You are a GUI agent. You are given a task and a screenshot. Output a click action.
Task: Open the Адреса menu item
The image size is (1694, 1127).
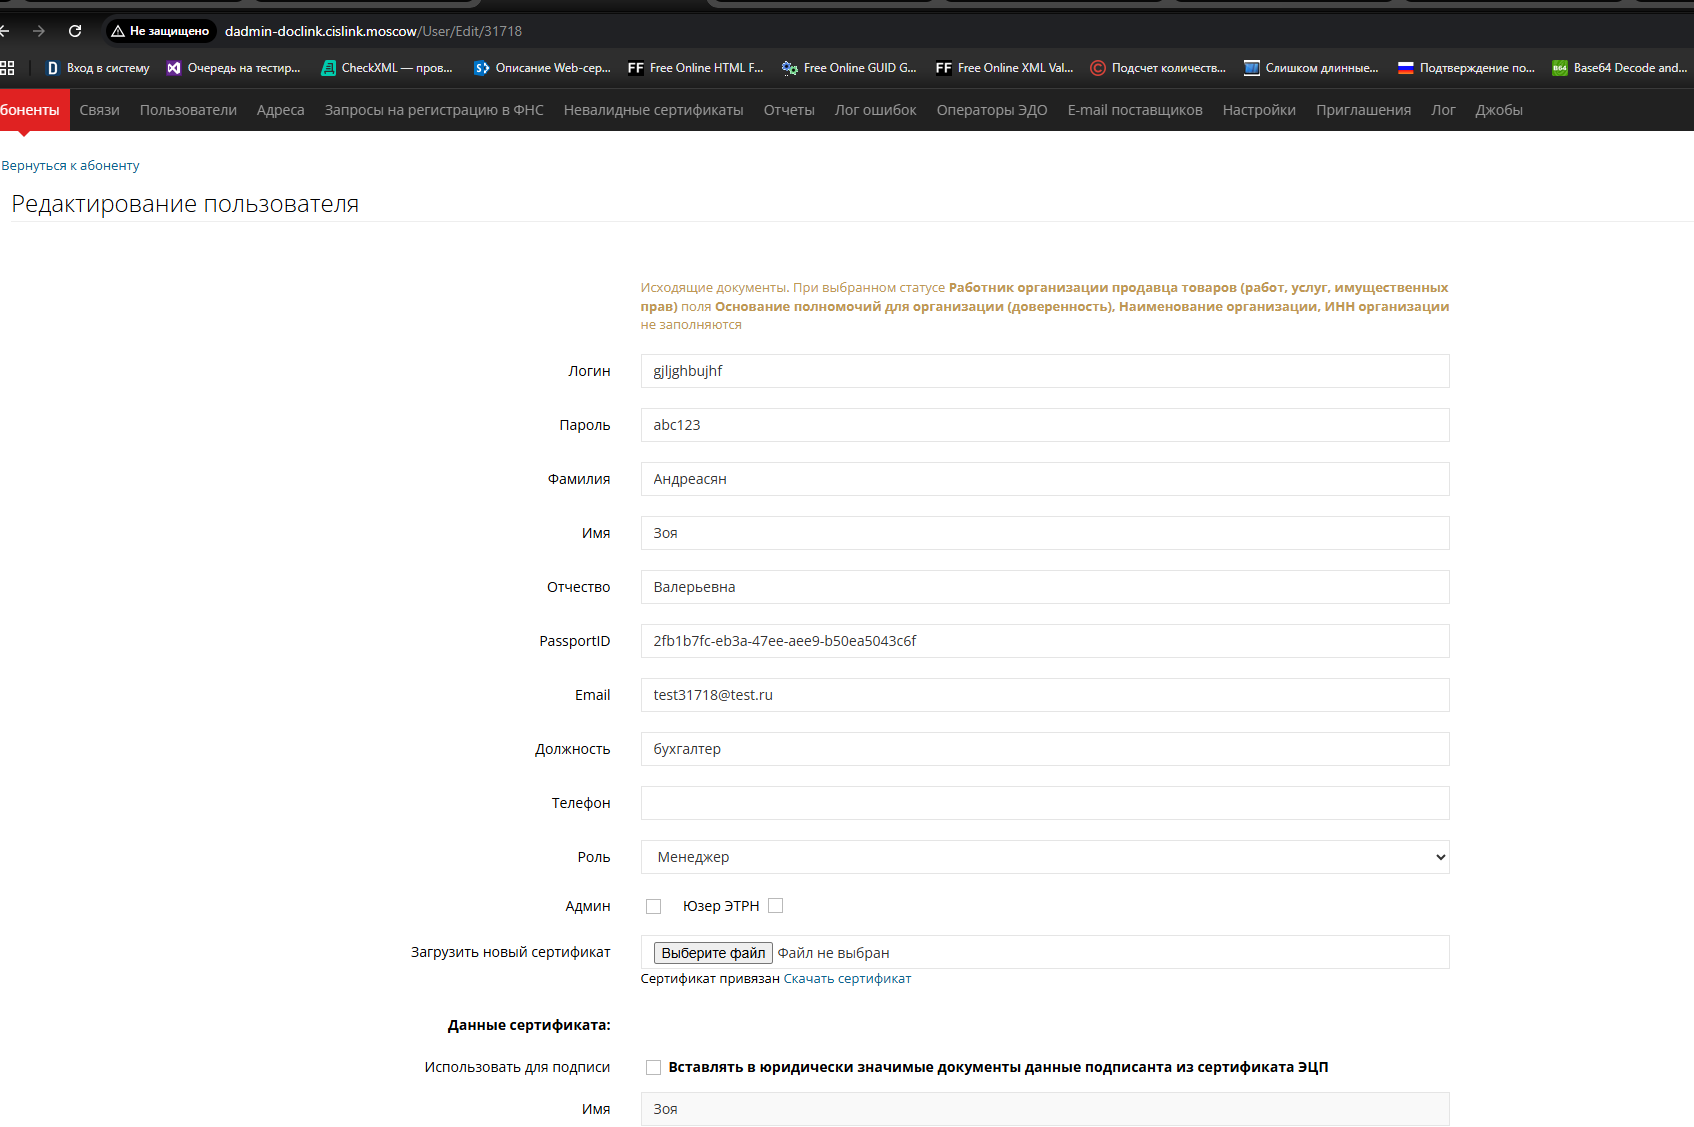pyautogui.click(x=280, y=110)
